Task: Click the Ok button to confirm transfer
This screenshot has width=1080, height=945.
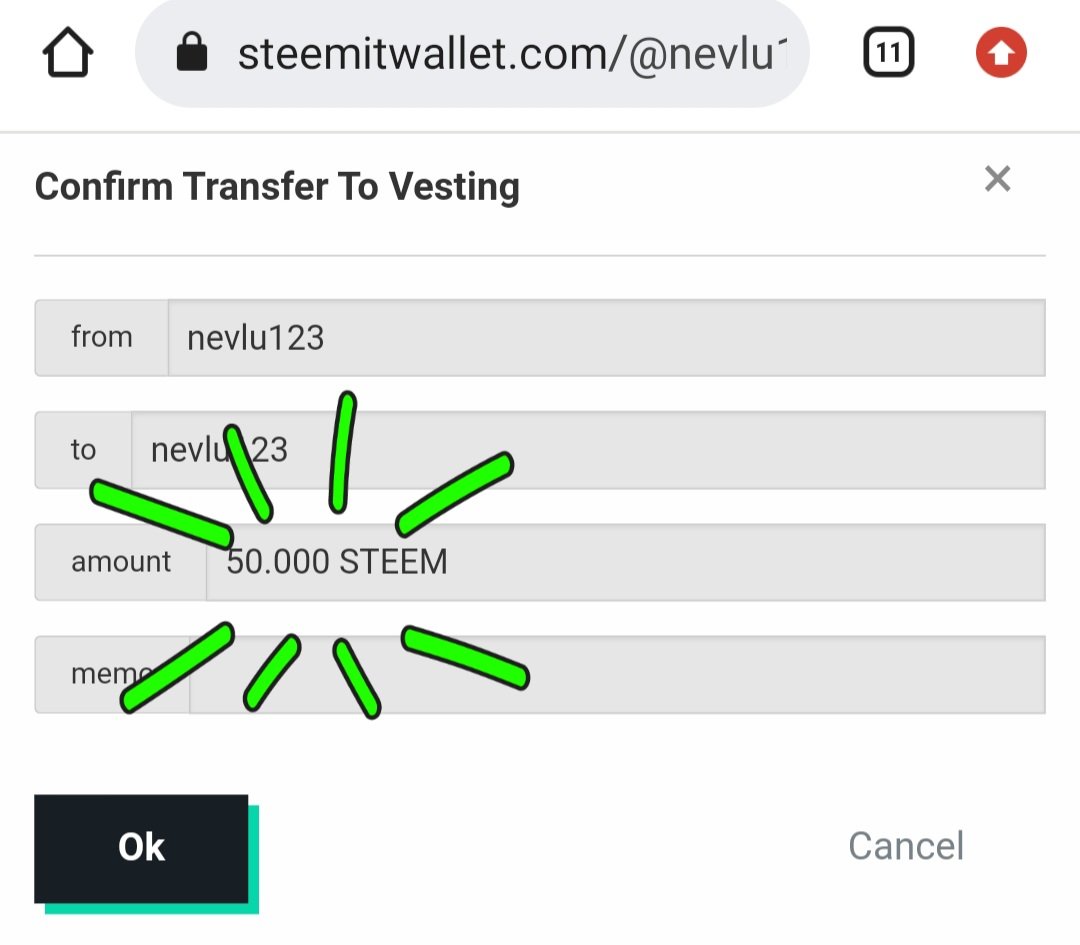Action: [x=141, y=848]
